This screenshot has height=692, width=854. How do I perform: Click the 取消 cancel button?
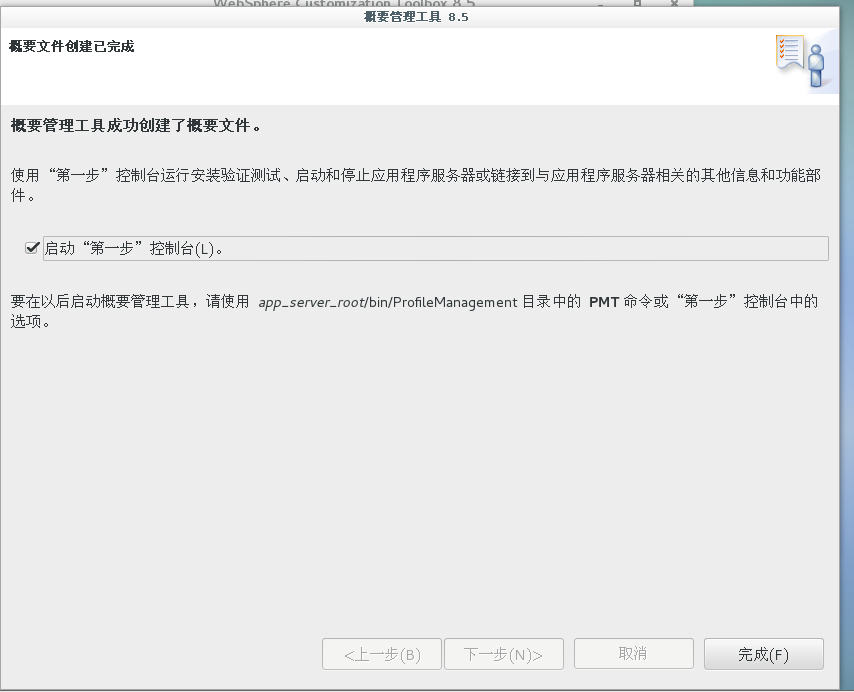point(632,653)
